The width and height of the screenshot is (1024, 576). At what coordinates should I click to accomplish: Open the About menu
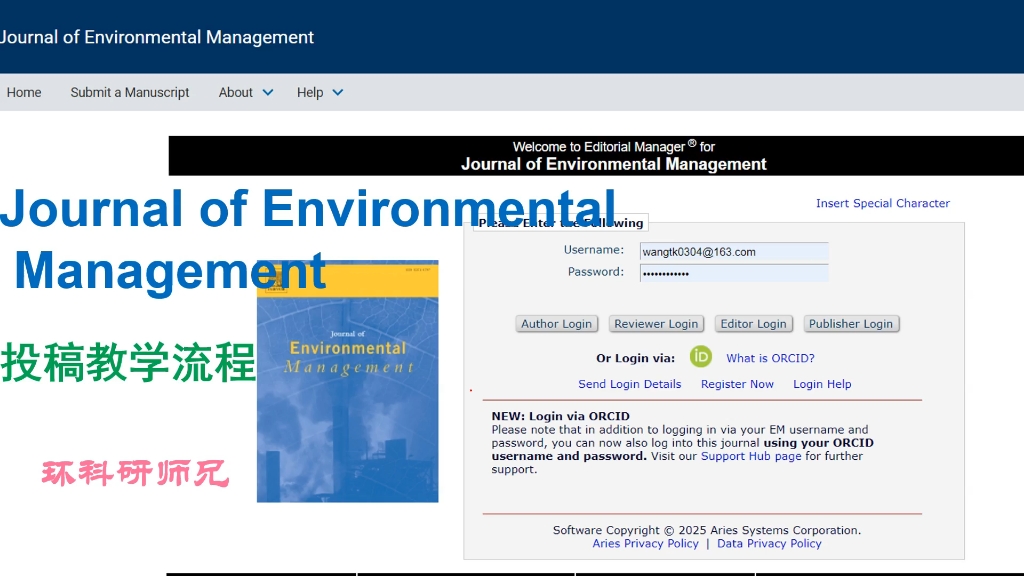click(236, 93)
